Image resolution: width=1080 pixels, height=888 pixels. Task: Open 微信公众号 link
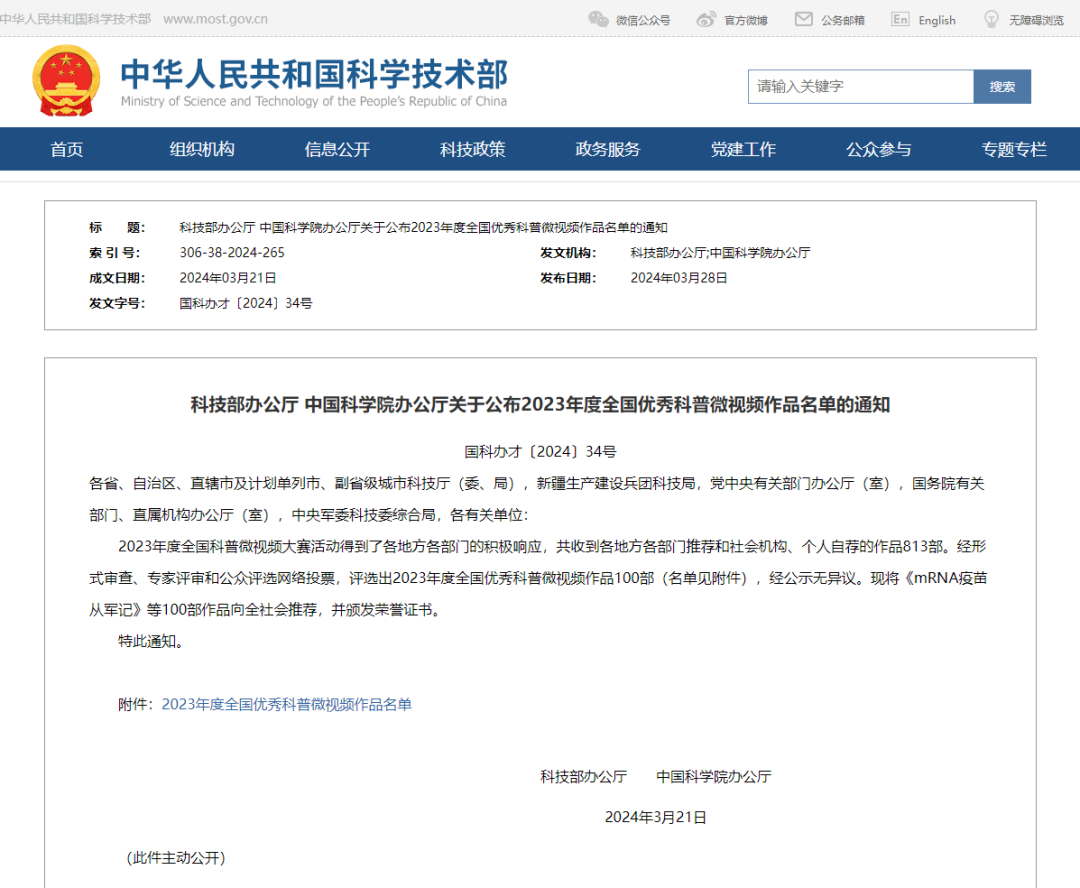coord(643,21)
